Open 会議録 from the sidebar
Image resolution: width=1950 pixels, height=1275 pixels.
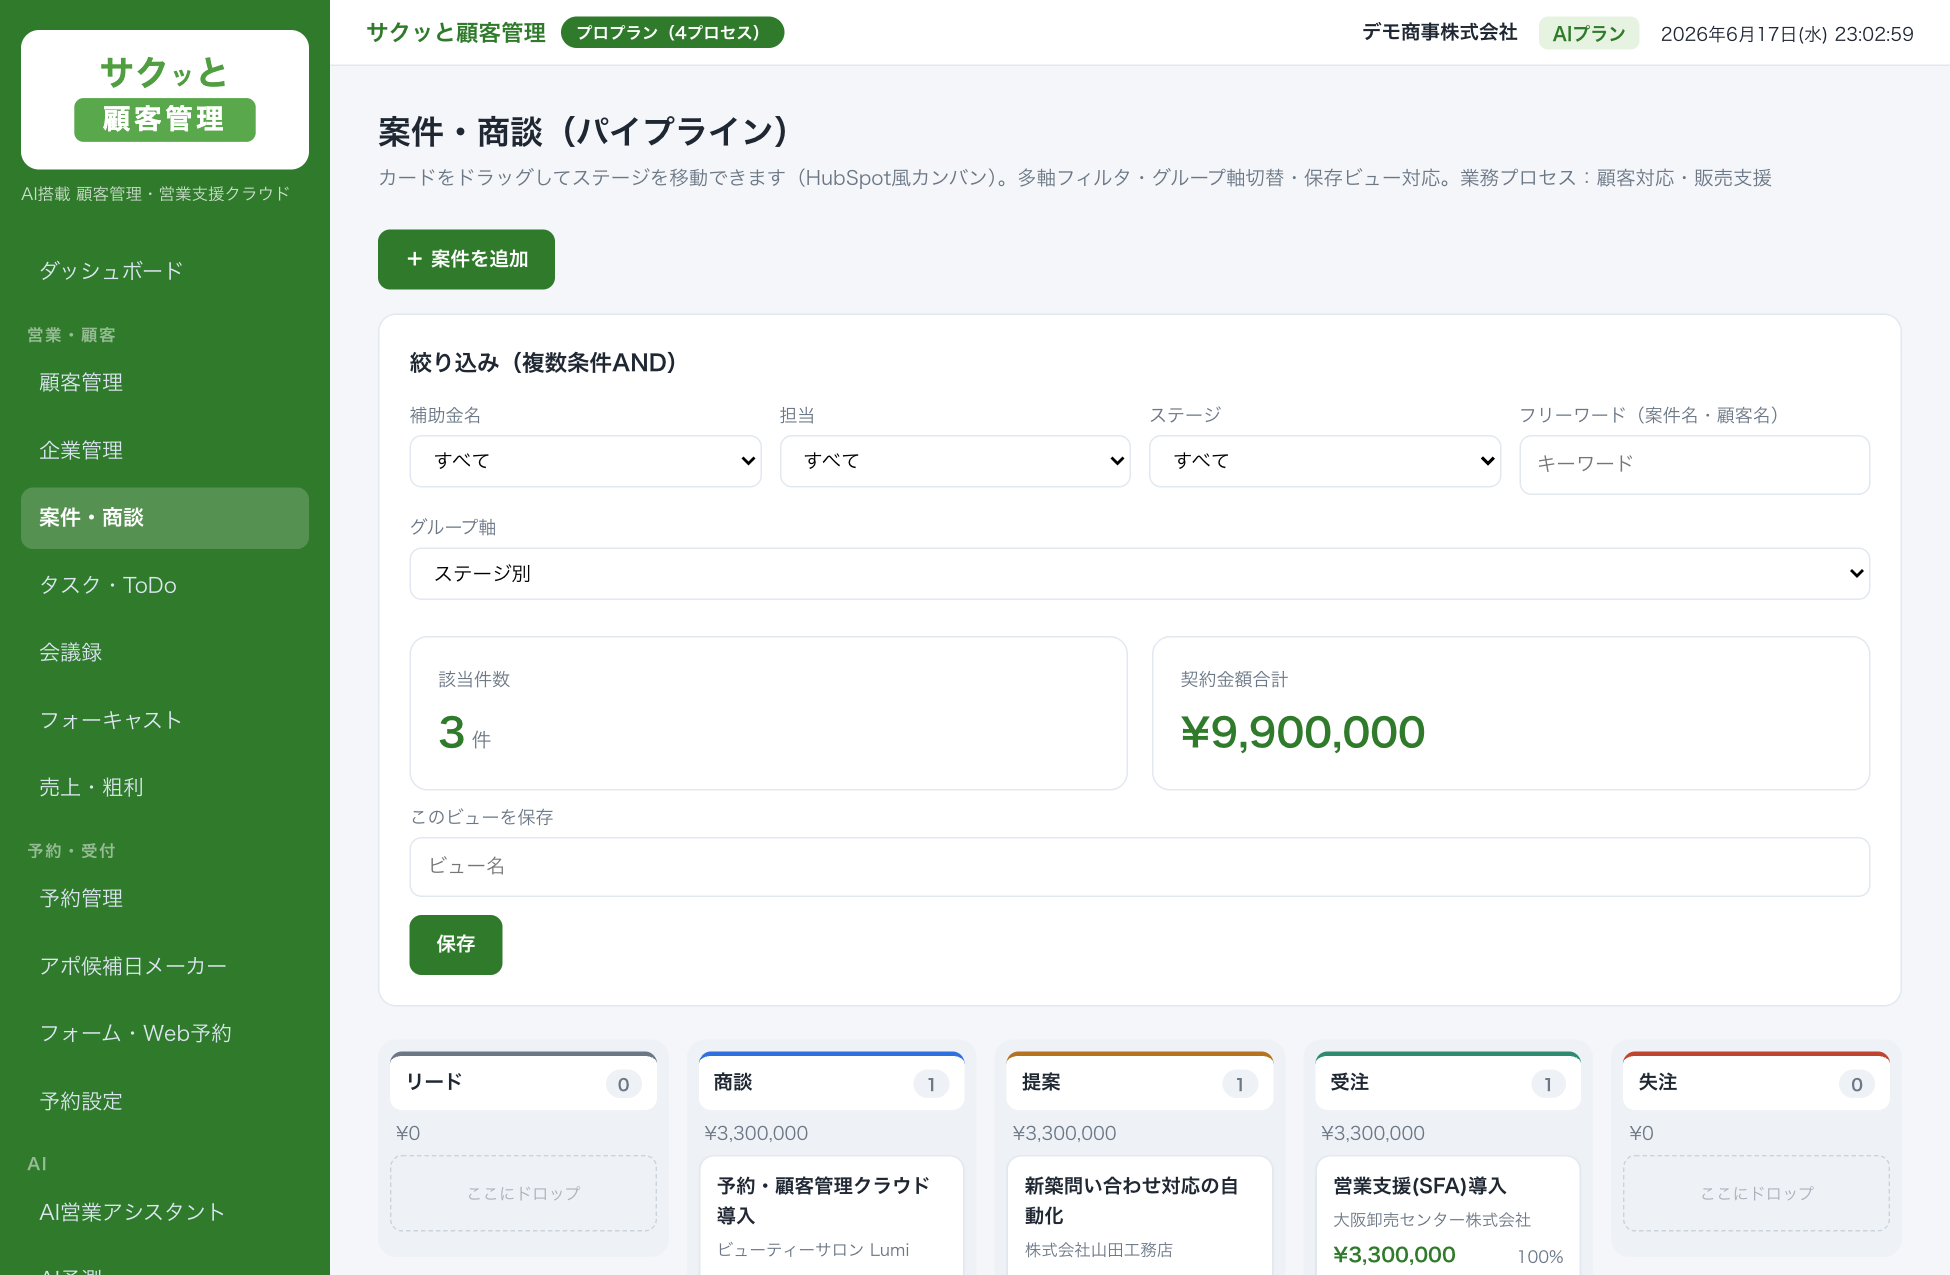point(165,653)
